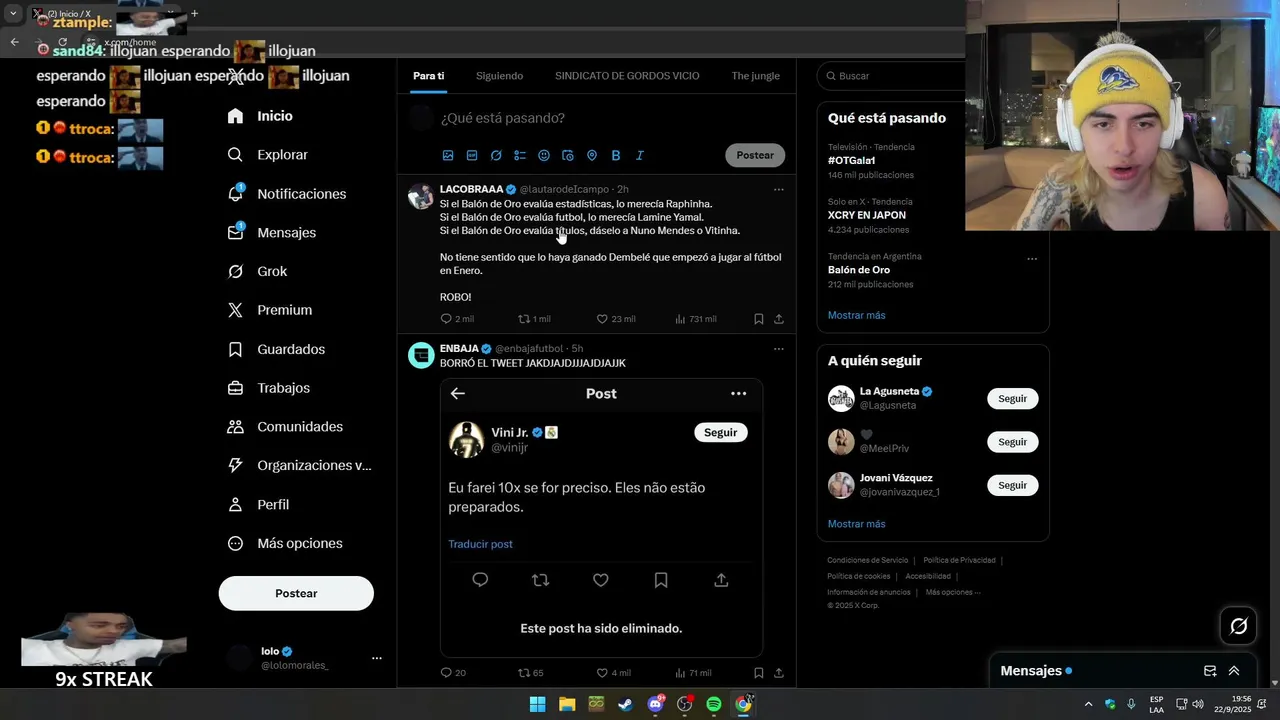The width and height of the screenshot is (1280, 720).
Task: Like LACOBRAAA's post with 23 mil likes
Action: [616, 319]
